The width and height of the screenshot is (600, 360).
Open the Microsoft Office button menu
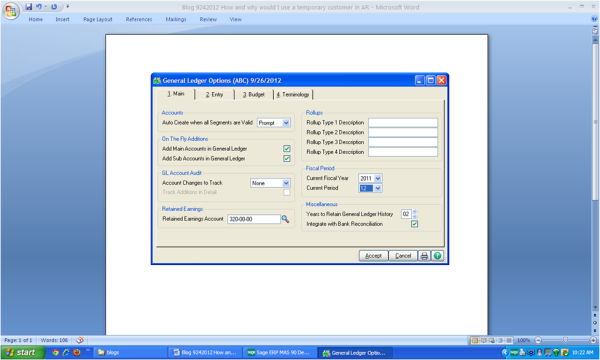point(10,10)
